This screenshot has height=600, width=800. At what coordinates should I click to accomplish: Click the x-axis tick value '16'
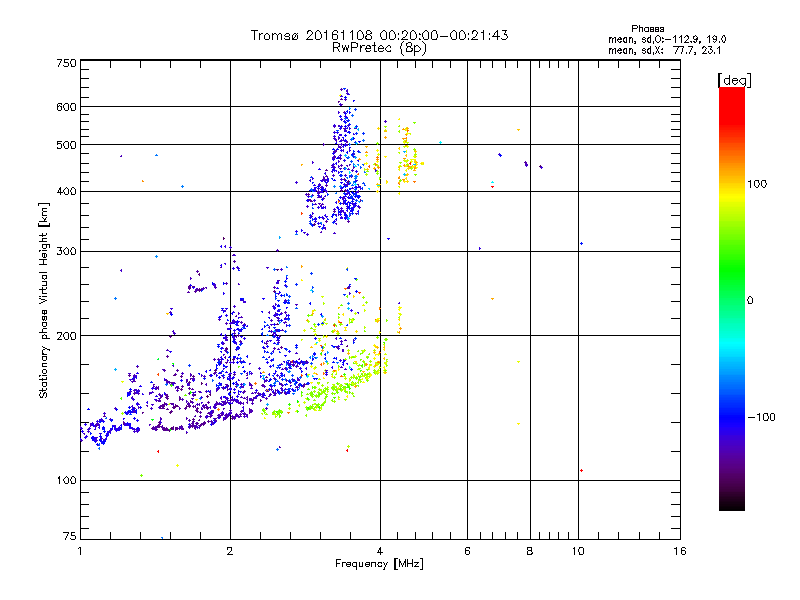click(x=680, y=551)
